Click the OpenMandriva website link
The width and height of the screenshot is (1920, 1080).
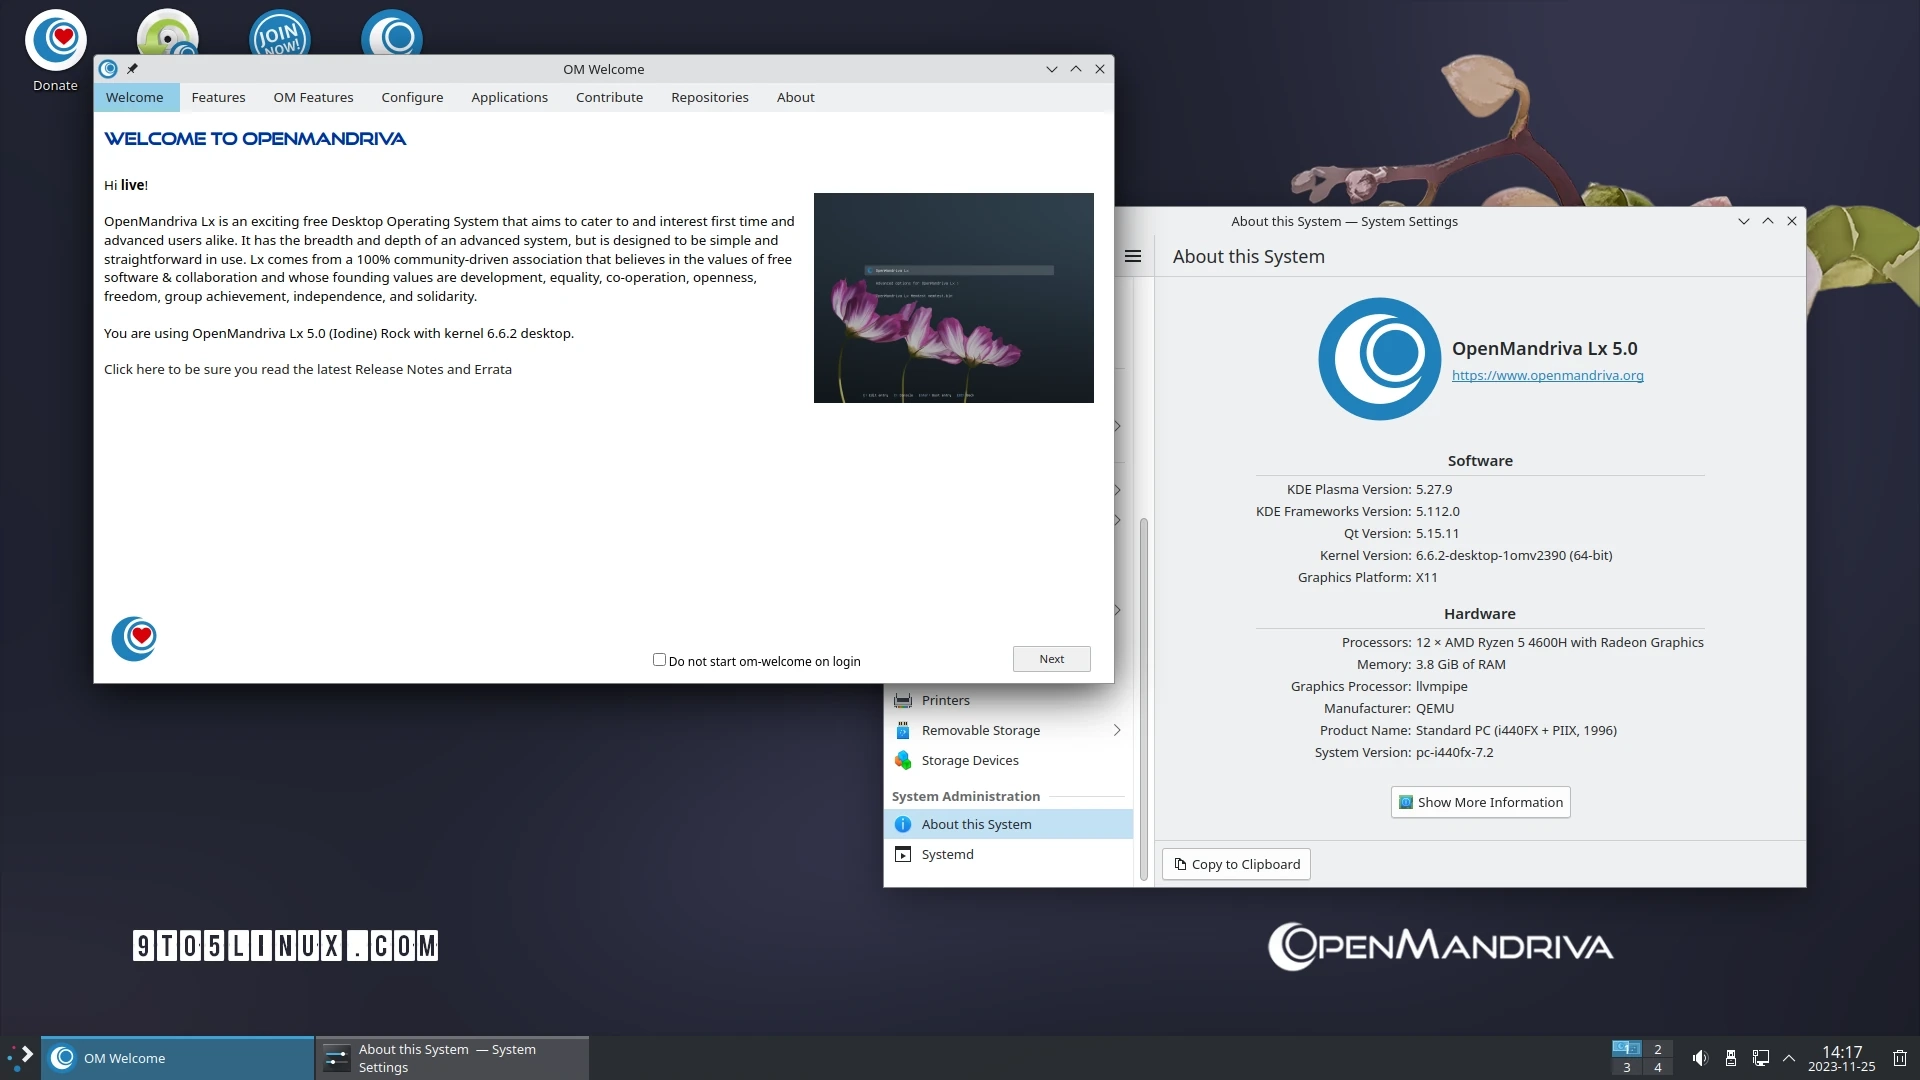(1545, 376)
